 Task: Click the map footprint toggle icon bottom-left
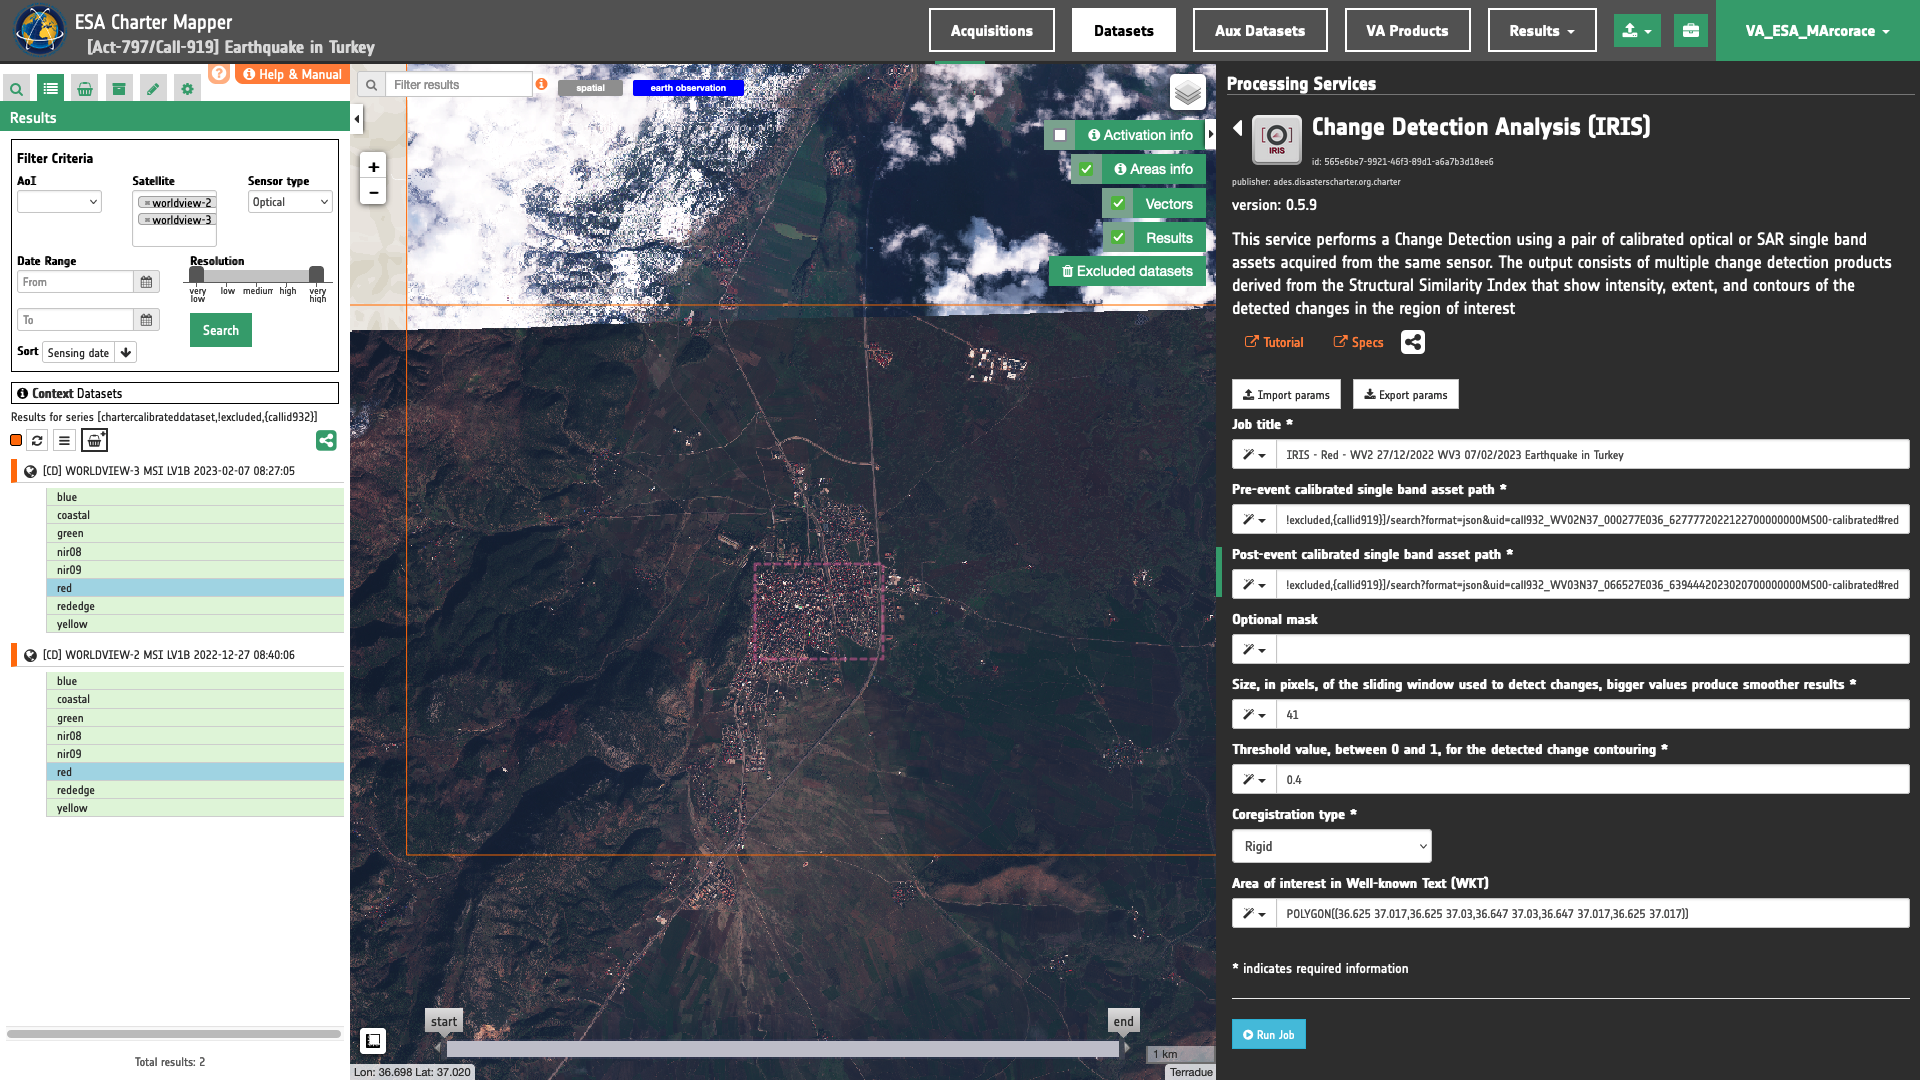click(x=373, y=1041)
